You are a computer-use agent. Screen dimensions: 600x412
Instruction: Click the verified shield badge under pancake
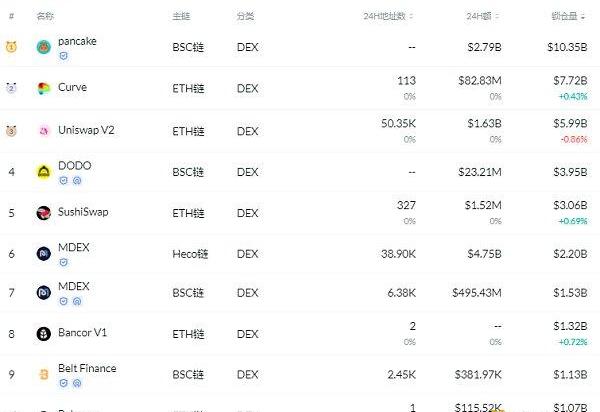click(64, 56)
